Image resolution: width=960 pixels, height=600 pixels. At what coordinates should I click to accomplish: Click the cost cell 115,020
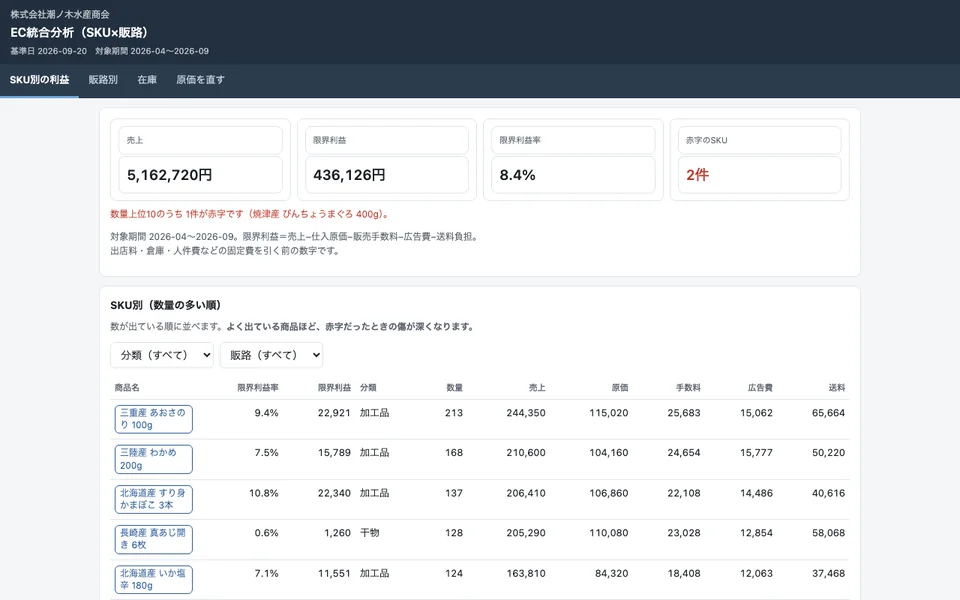coord(609,413)
